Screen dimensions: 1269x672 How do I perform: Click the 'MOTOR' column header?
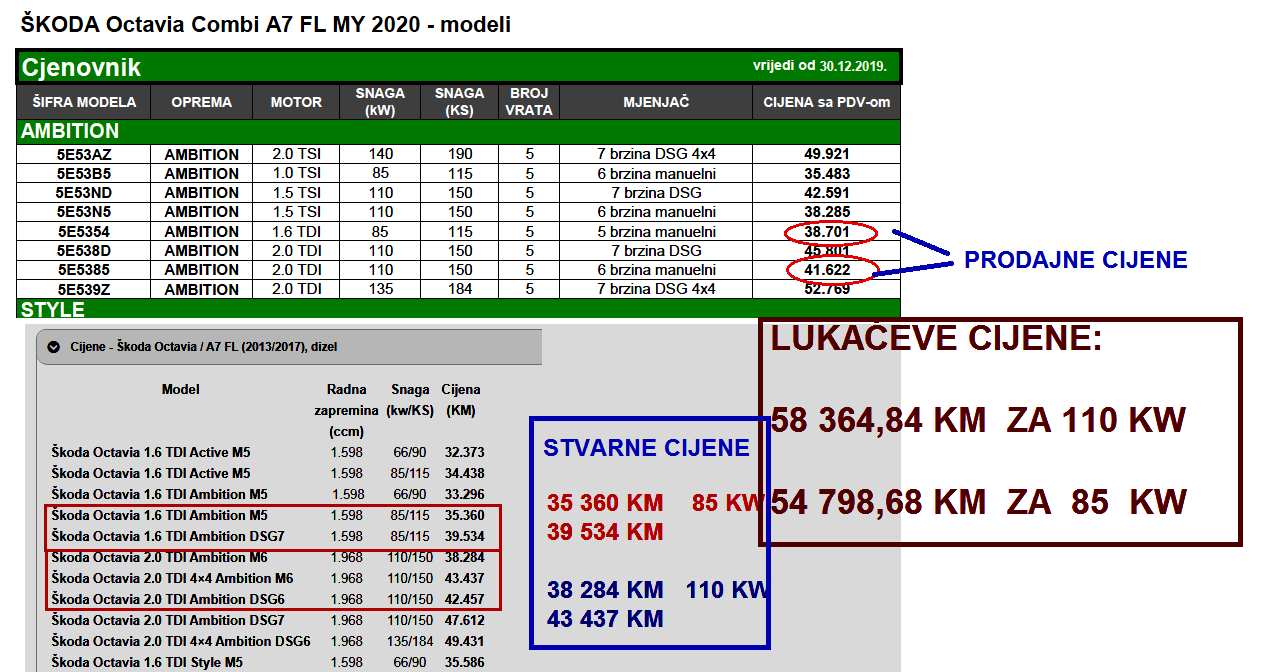[296, 102]
